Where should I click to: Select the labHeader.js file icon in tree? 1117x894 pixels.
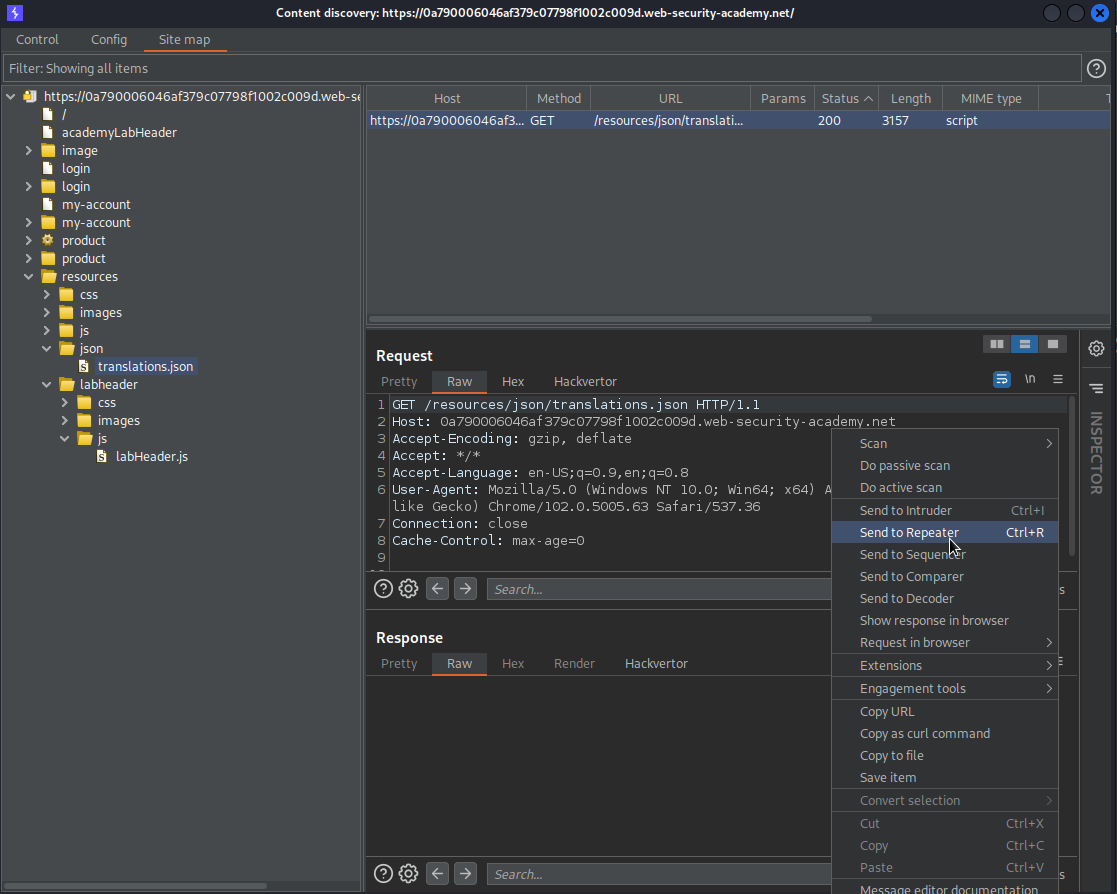[102, 456]
